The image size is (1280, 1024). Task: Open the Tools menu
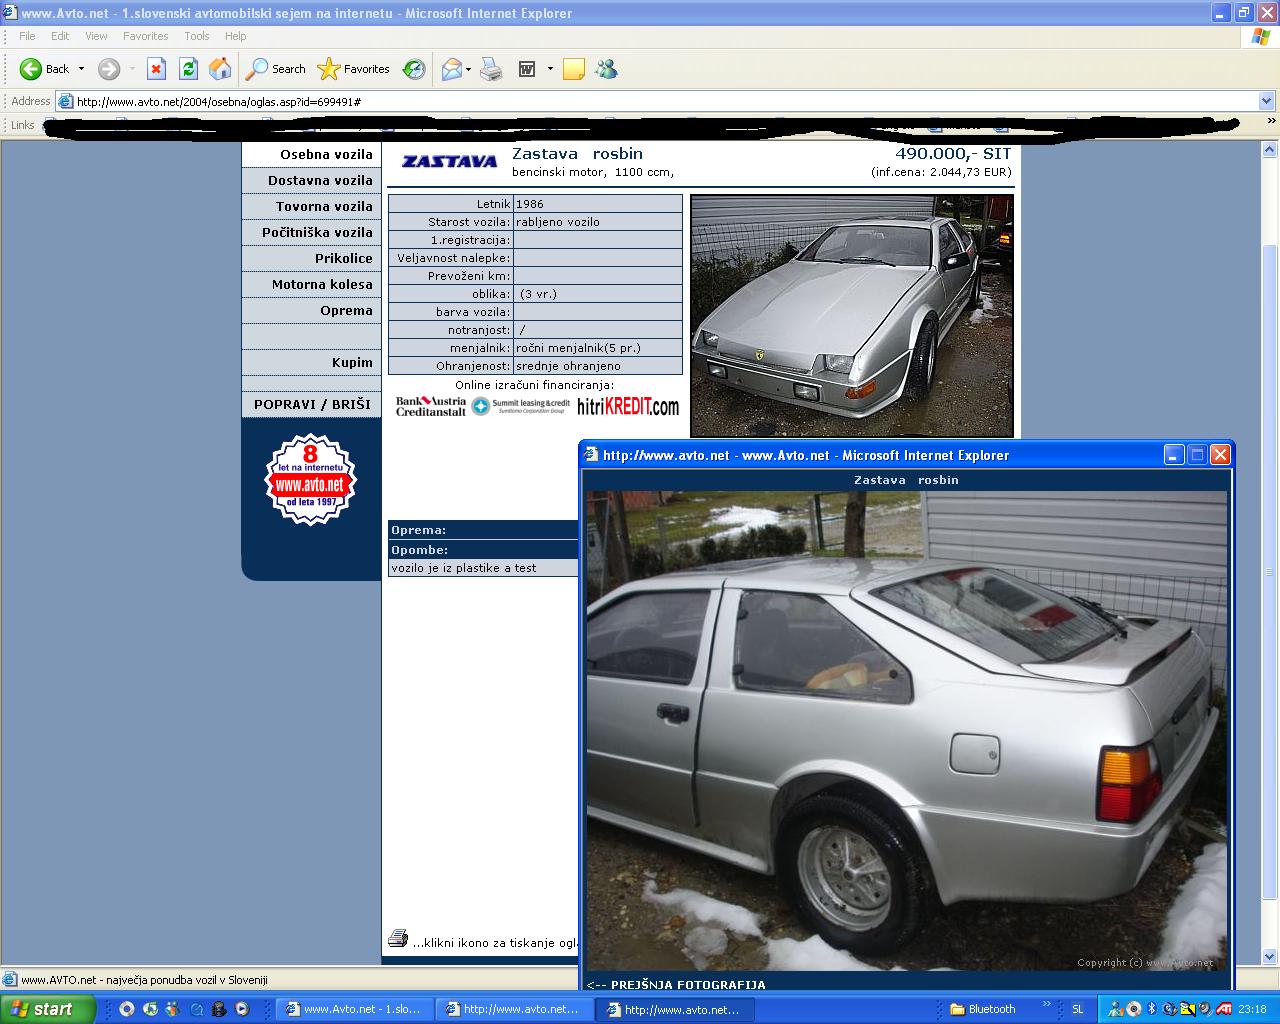point(197,36)
